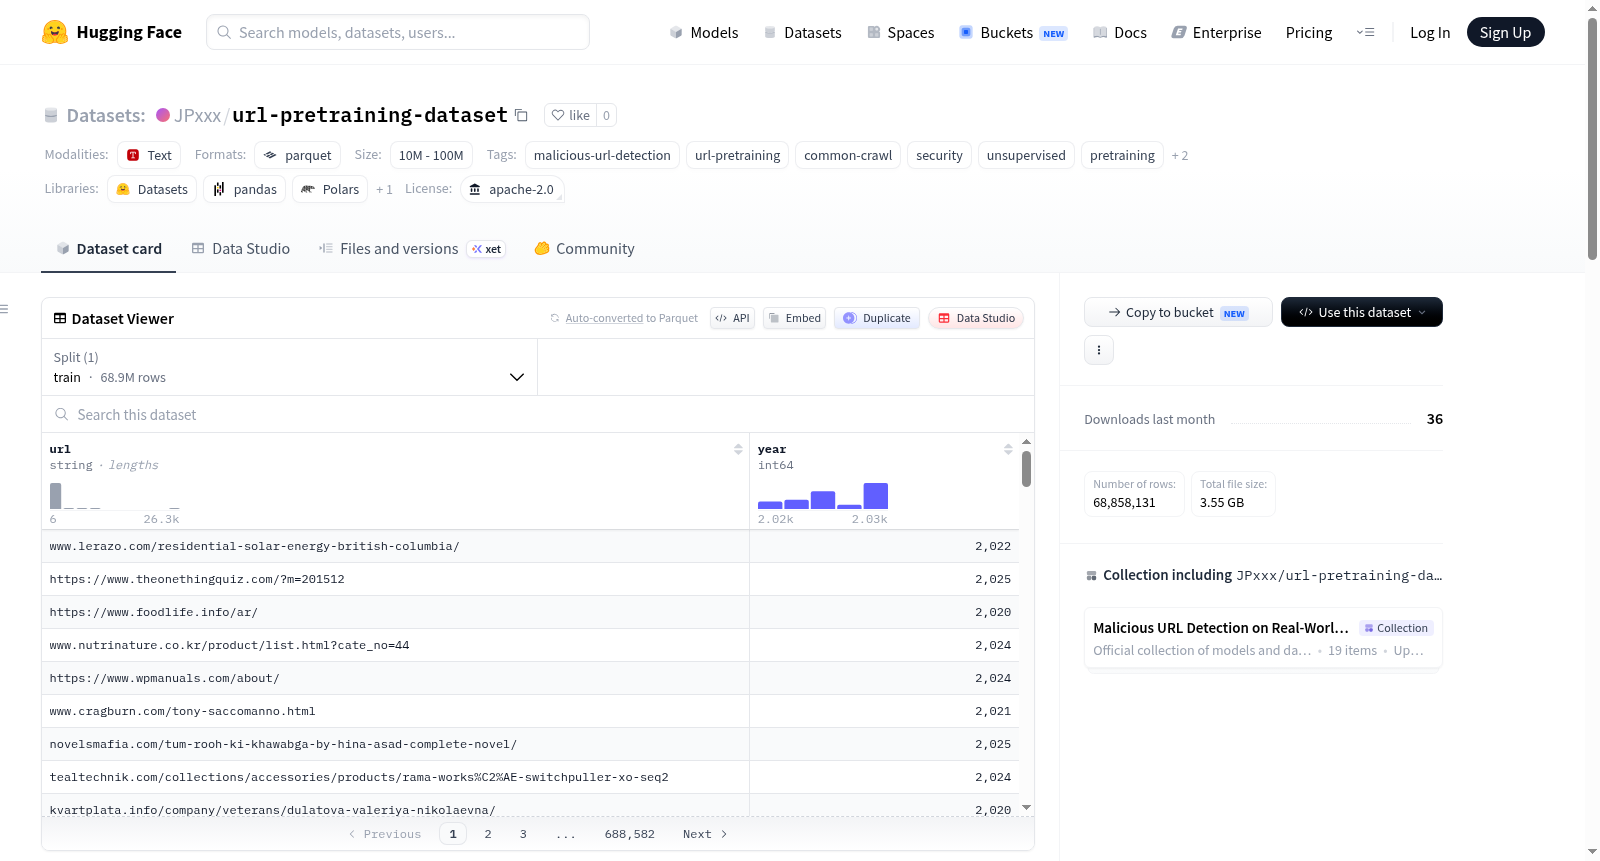Go to page 3 of viewer
The width and height of the screenshot is (1600, 861).
(x=523, y=834)
